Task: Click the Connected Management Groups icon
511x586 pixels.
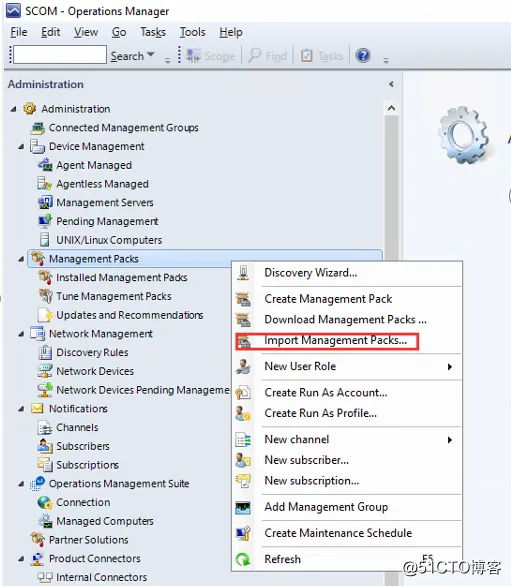Action: coord(37,128)
